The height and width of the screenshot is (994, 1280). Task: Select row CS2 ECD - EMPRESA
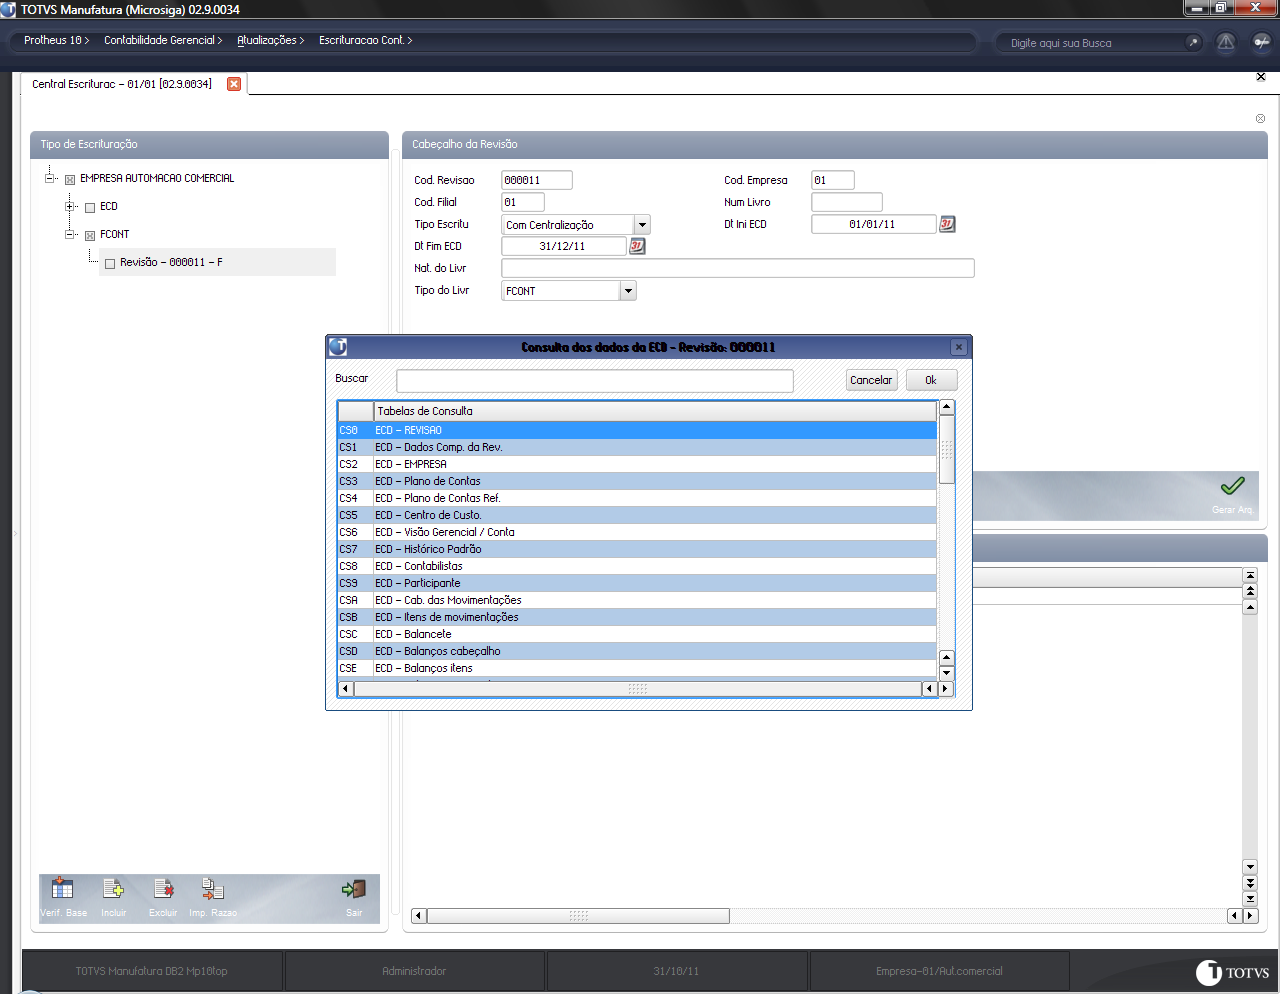pos(637,464)
